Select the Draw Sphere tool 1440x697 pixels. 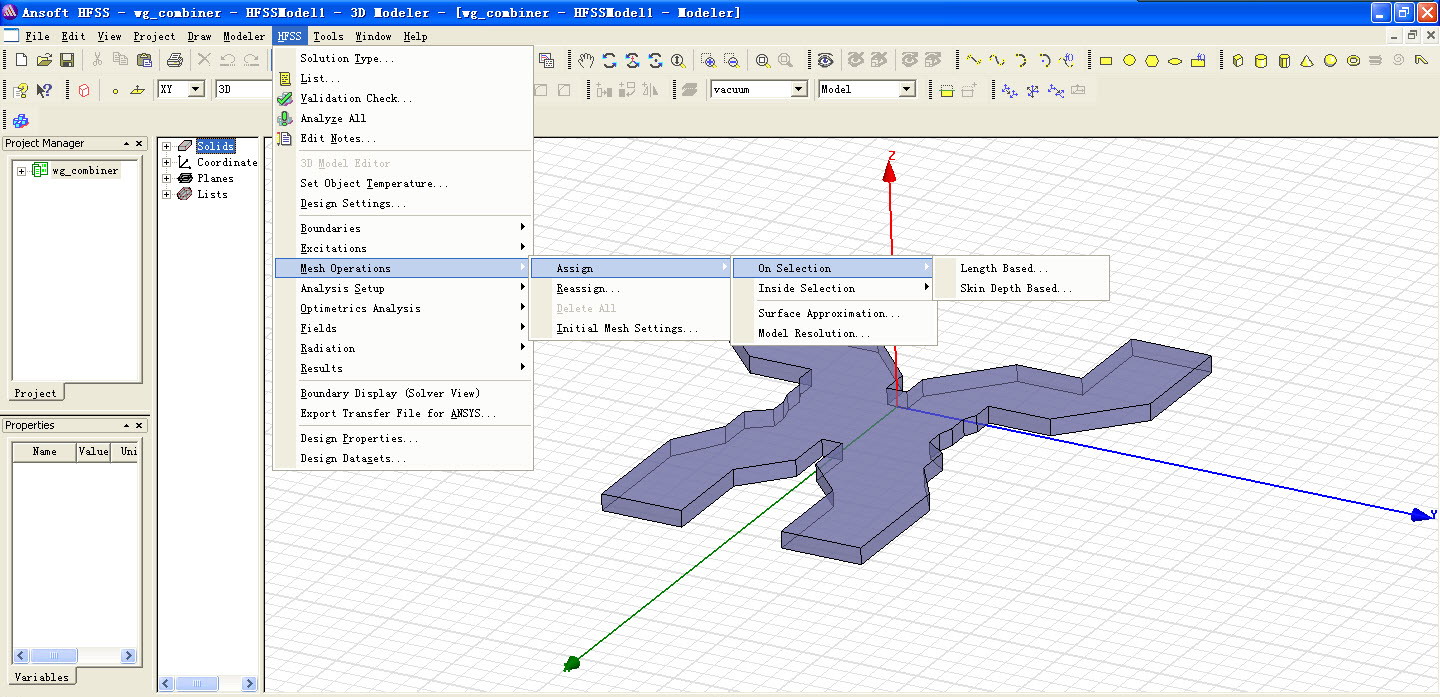pos(1330,60)
